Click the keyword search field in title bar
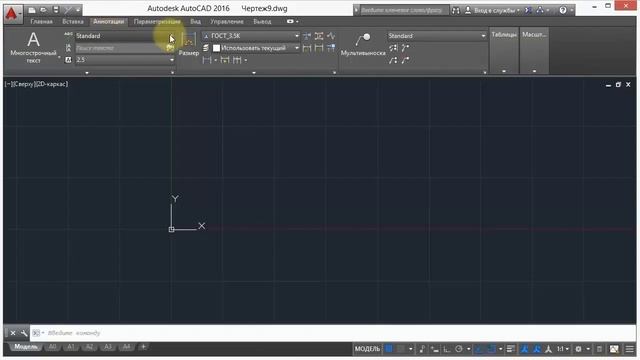640x360 pixels. (x=404, y=10)
